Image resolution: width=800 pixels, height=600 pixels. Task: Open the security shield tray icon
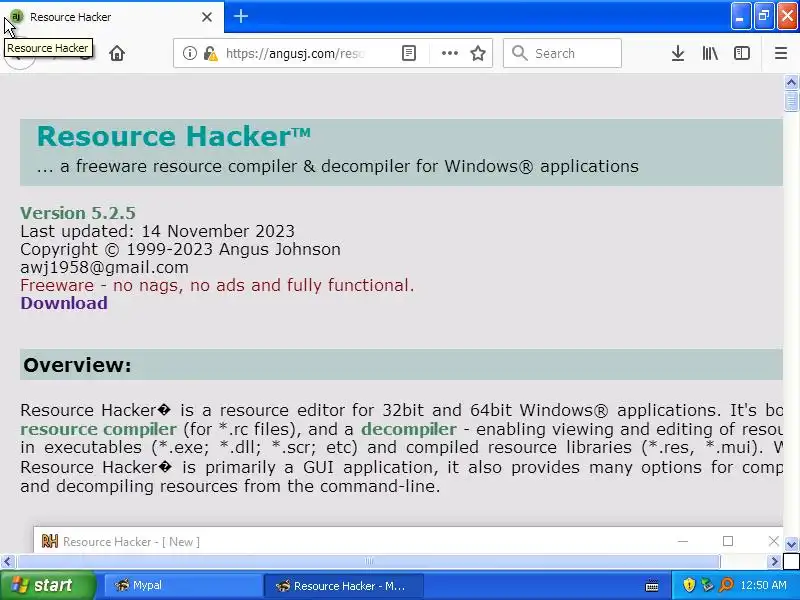pyautogui.click(x=689, y=585)
